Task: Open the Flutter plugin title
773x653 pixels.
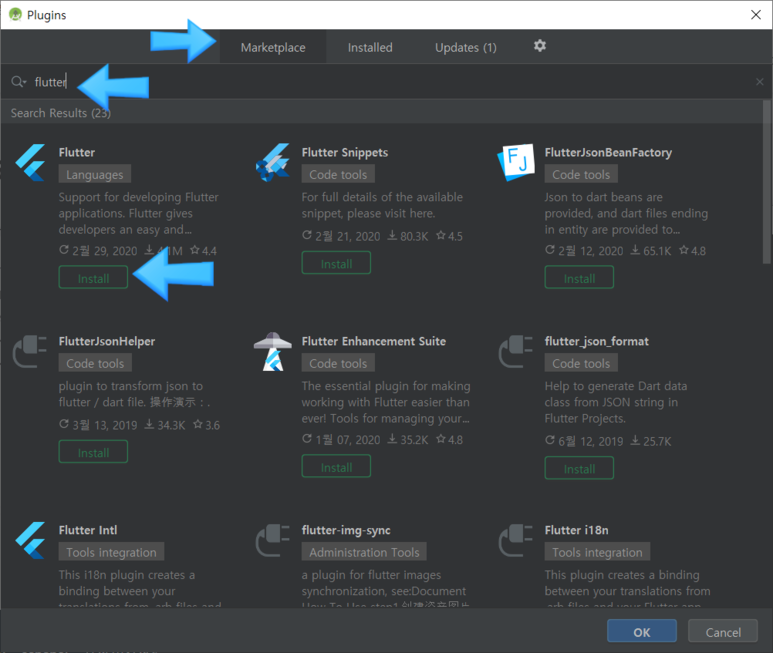Action: (x=77, y=152)
